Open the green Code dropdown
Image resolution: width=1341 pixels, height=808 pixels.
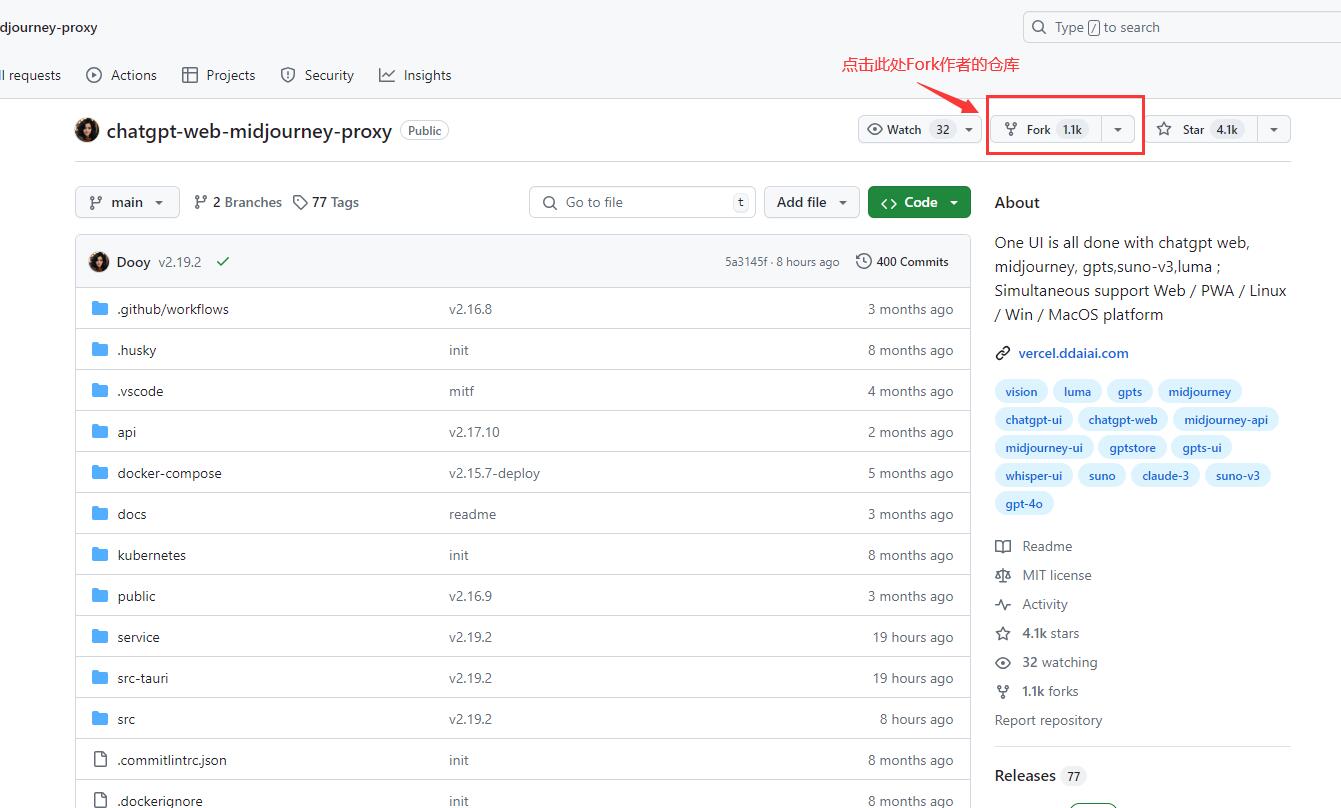click(919, 202)
